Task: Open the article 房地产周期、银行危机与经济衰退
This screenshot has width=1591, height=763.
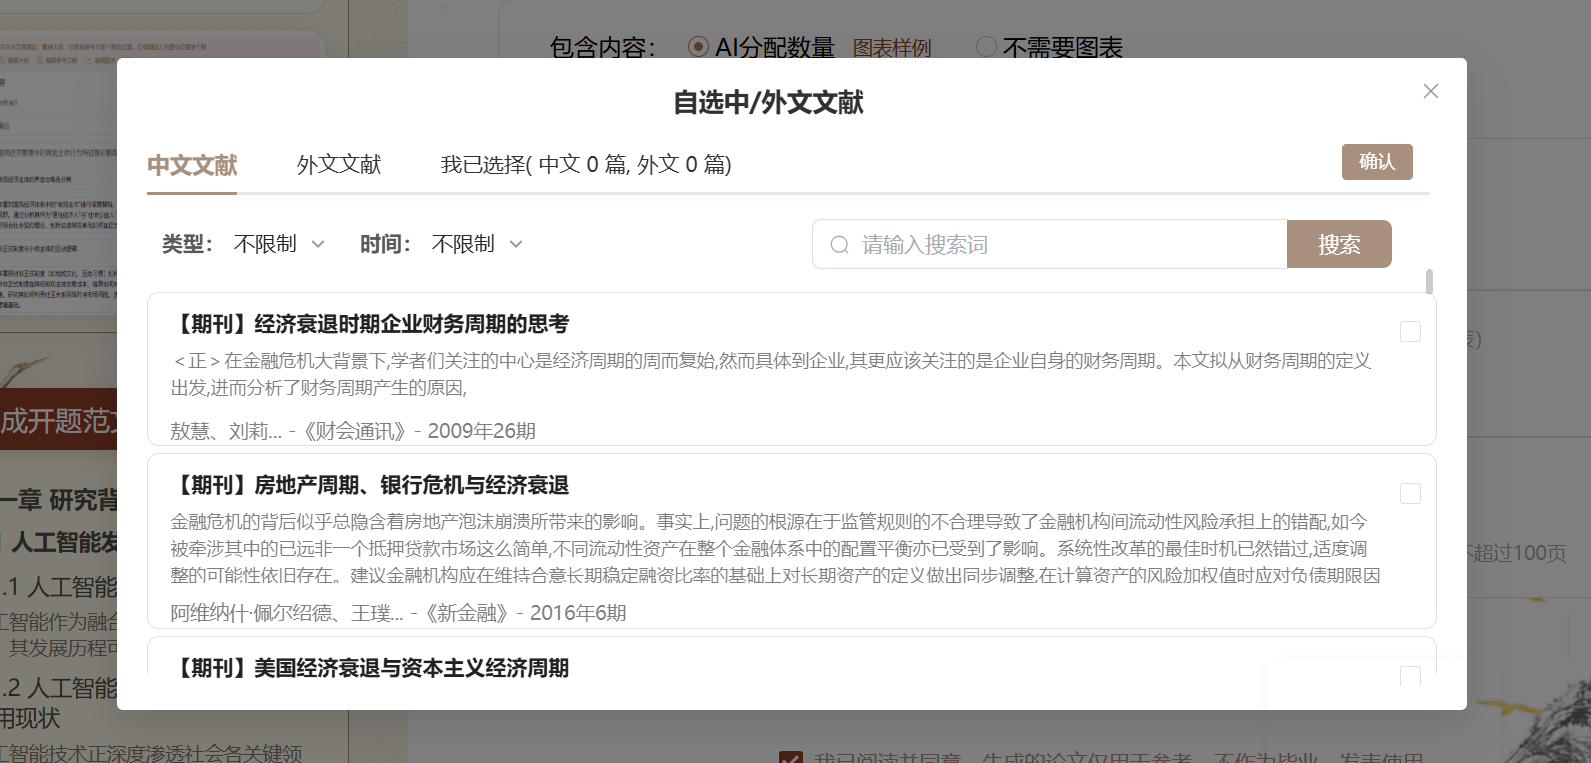Action: [x=371, y=485]
